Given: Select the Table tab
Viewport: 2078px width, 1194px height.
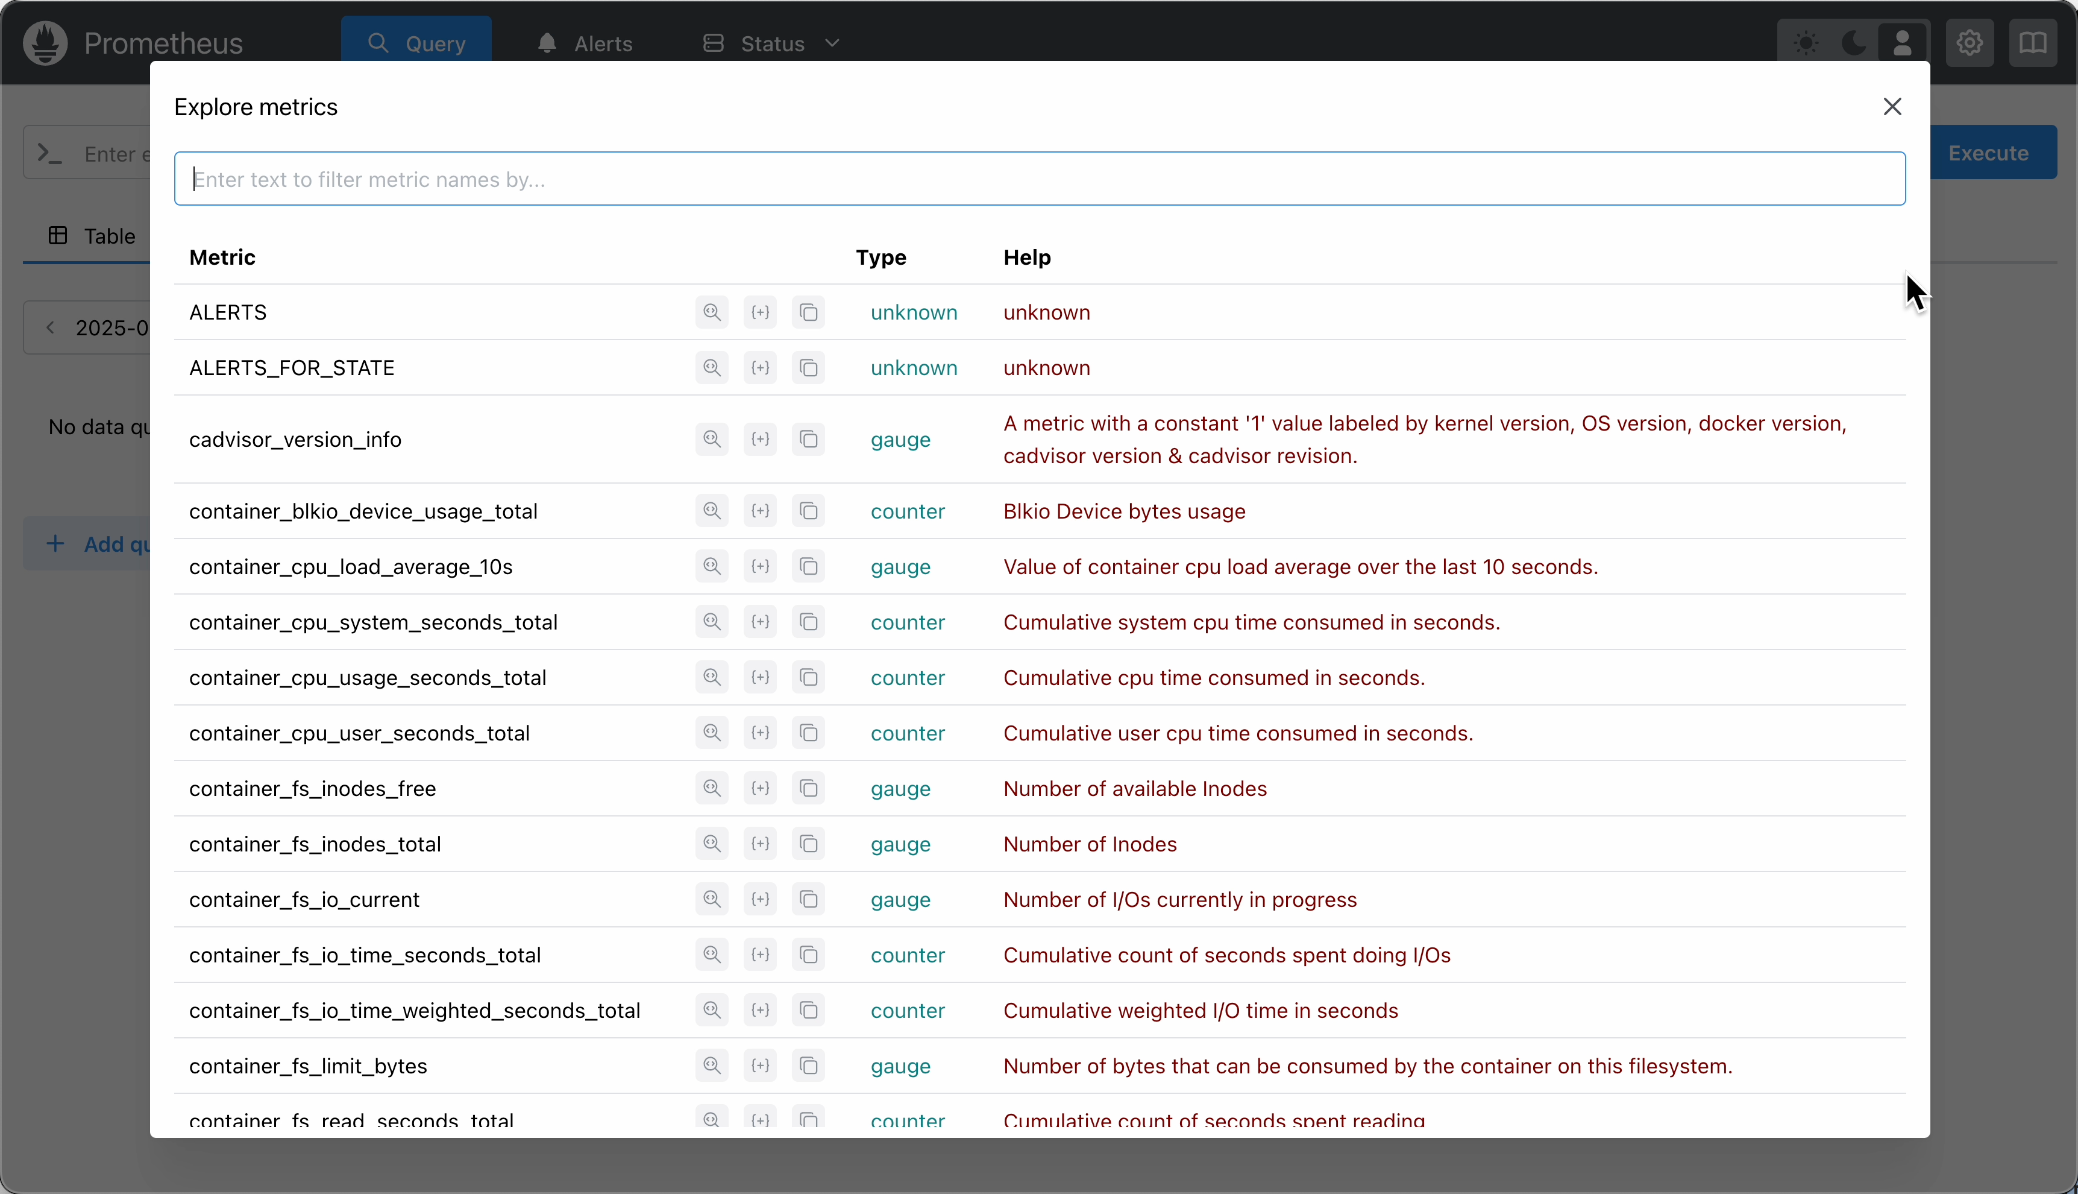Looking at the screenshot, I should (x=92, y=236).
